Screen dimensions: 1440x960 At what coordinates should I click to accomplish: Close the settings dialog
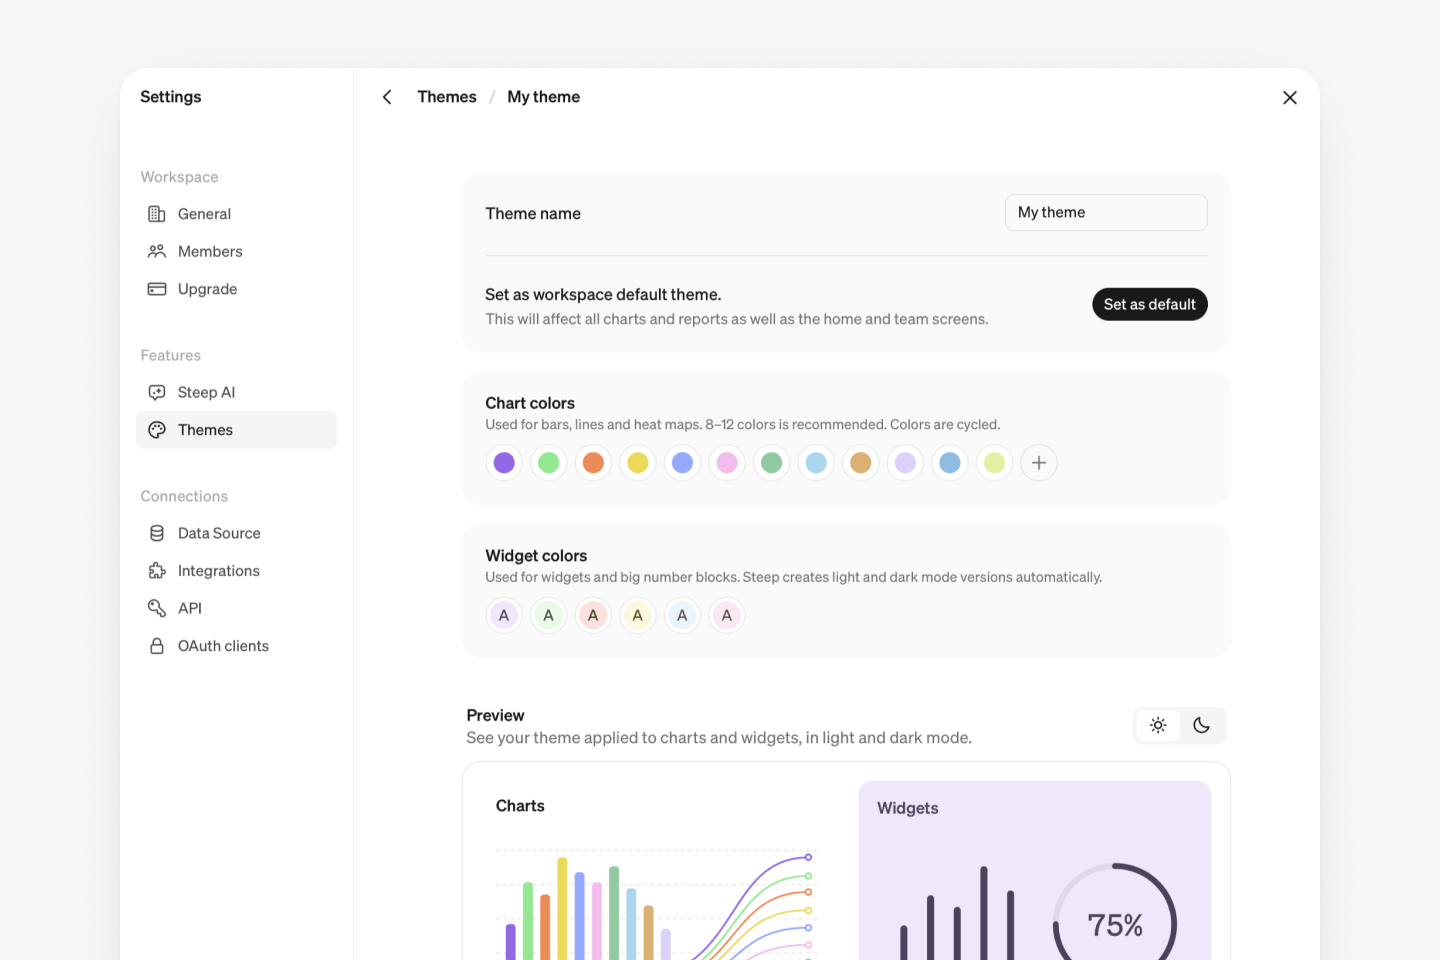coord(1290,97)
